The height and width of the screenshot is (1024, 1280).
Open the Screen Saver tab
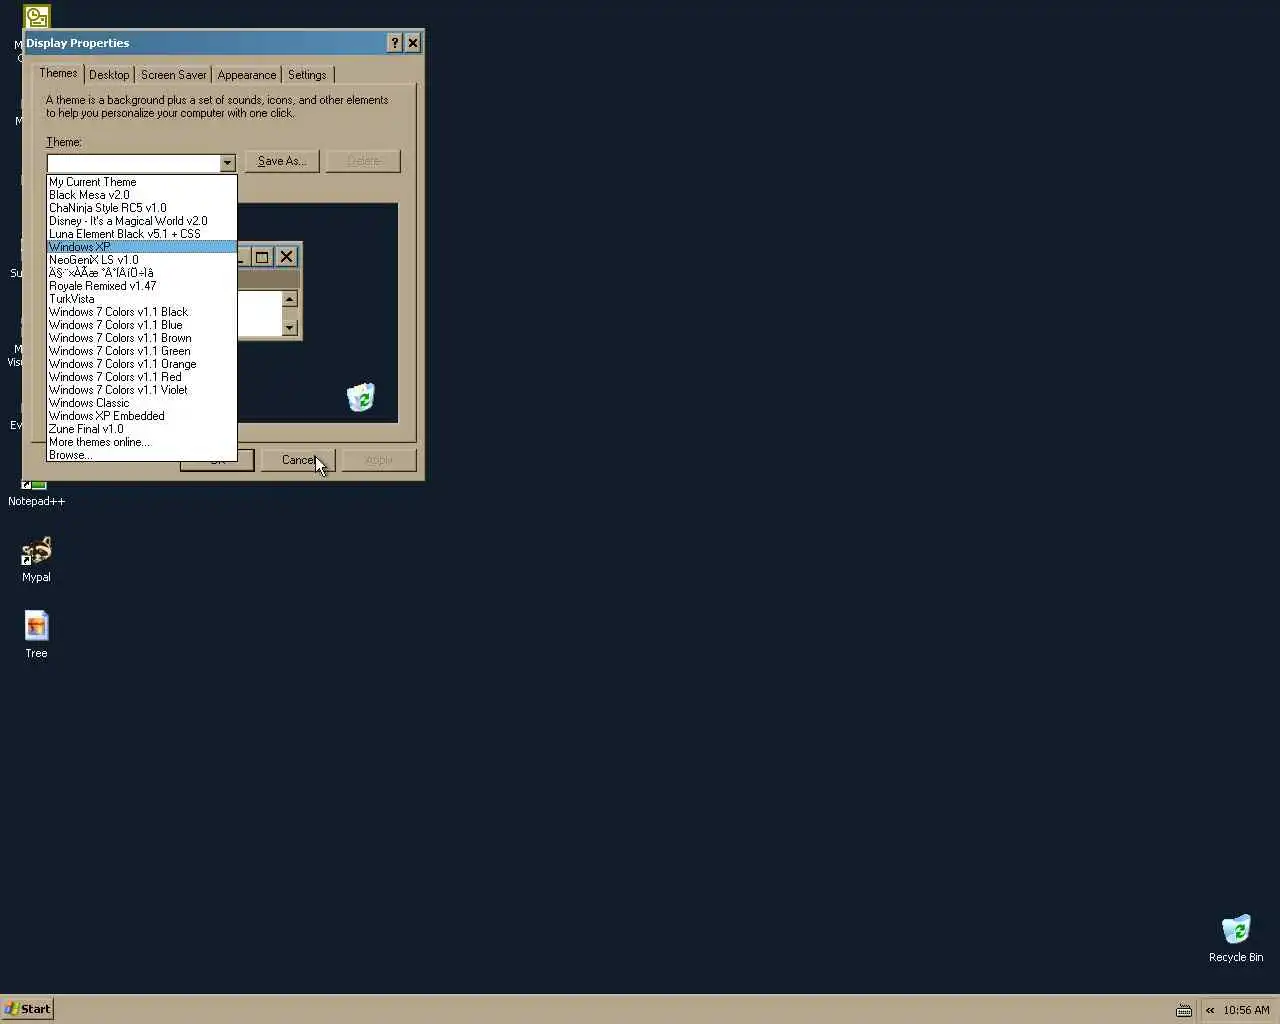pyautogui.click(x=173, y=75)
